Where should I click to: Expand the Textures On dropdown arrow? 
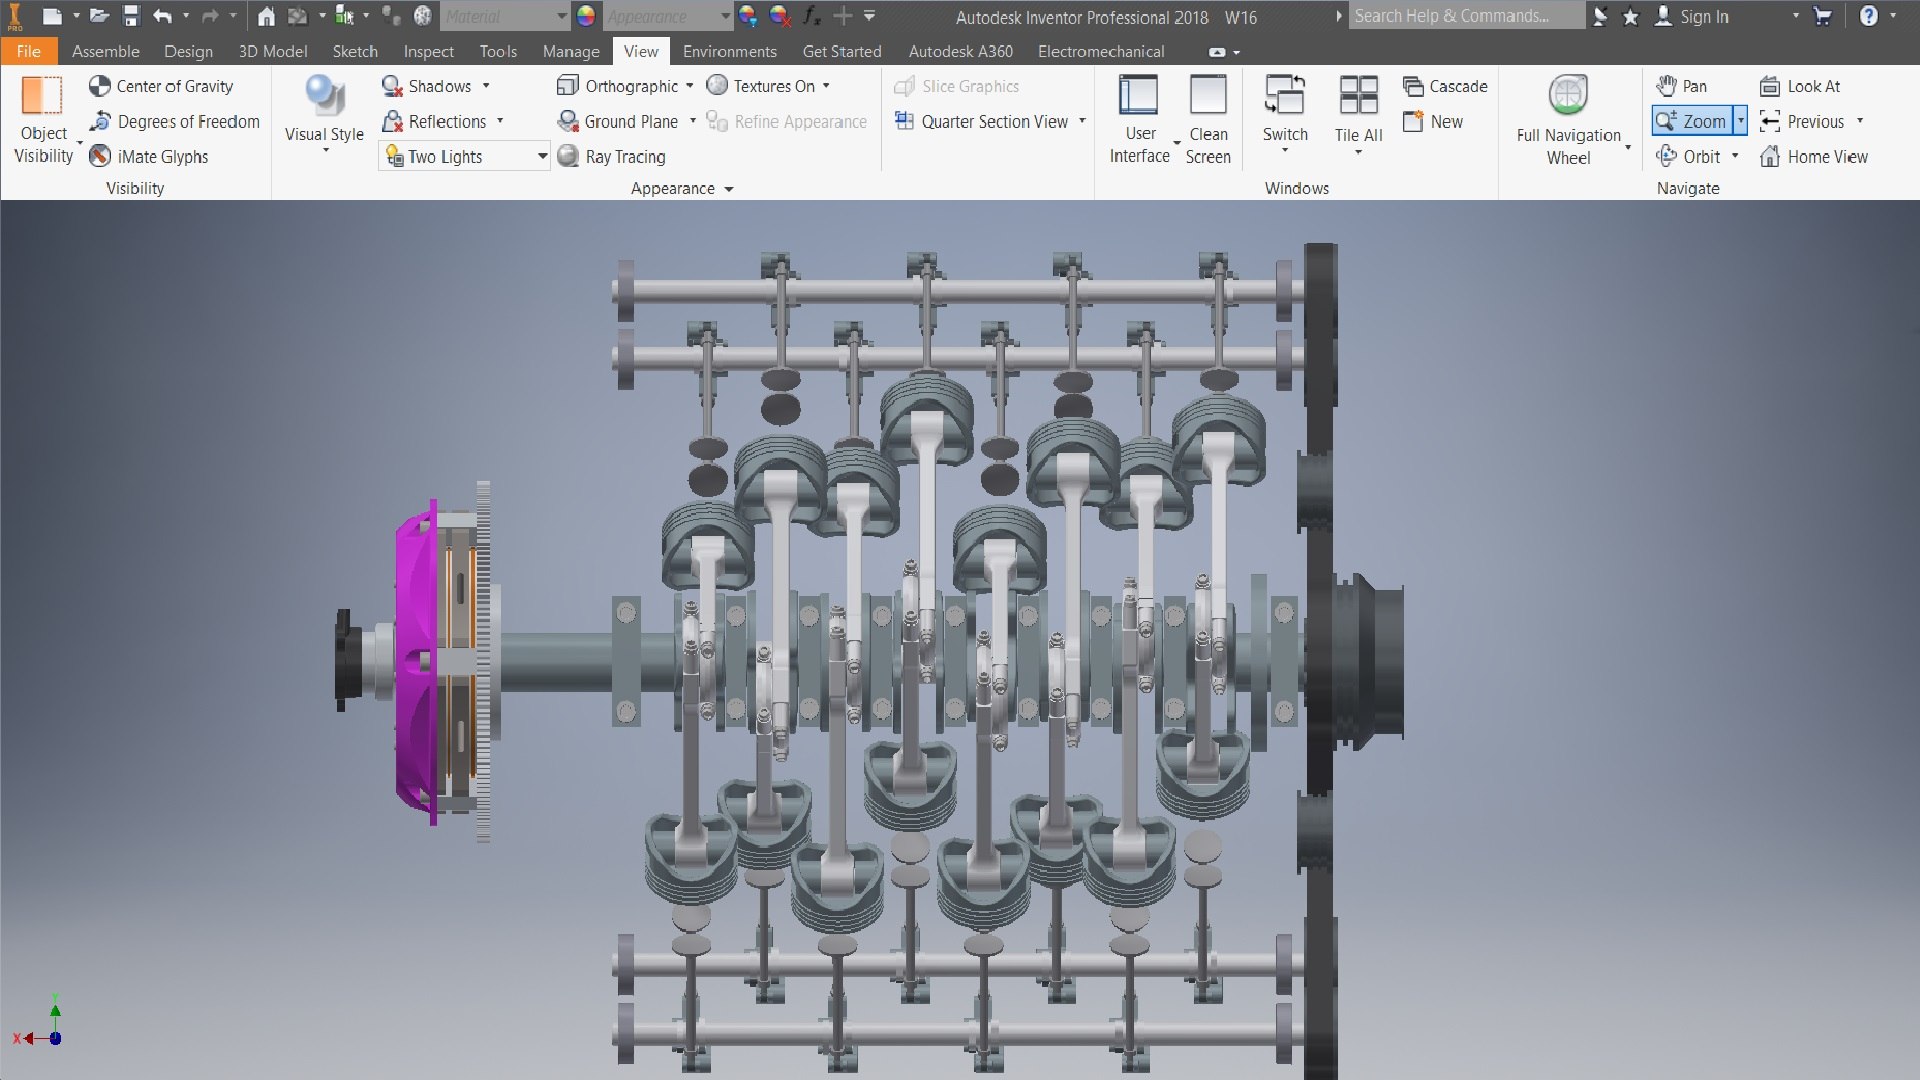pos(826,86)
